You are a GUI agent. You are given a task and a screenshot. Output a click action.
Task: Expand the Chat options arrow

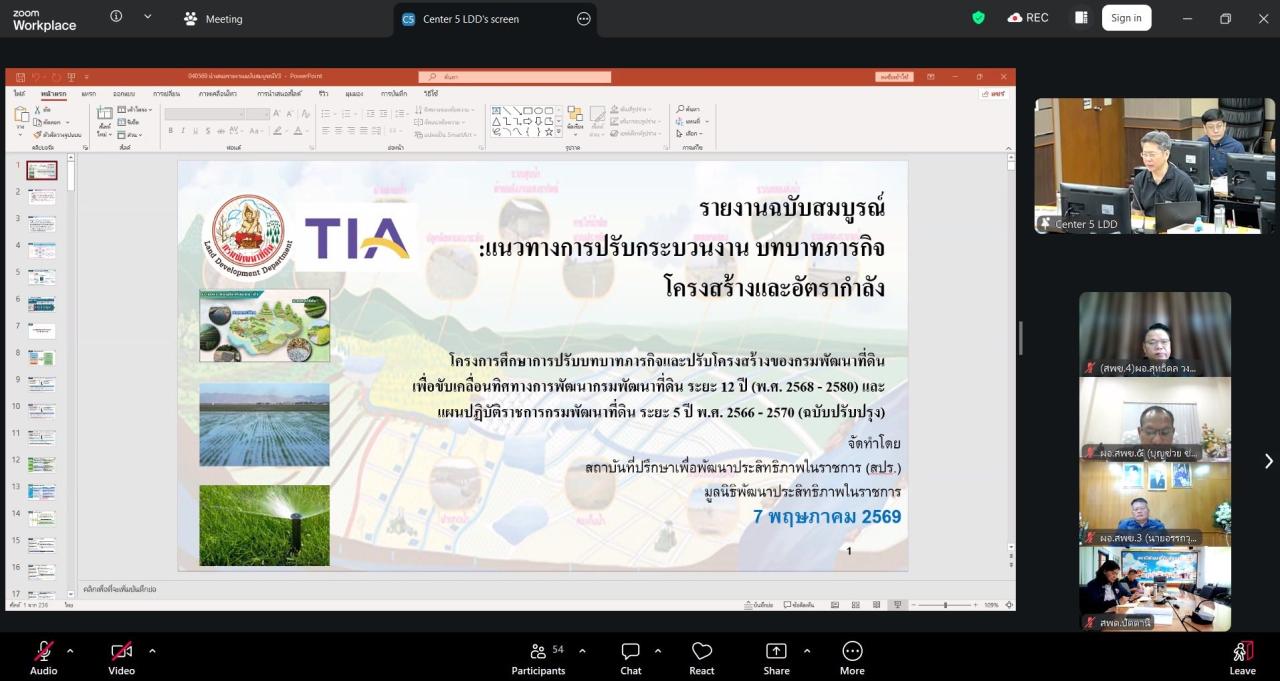tap(657, 650)
